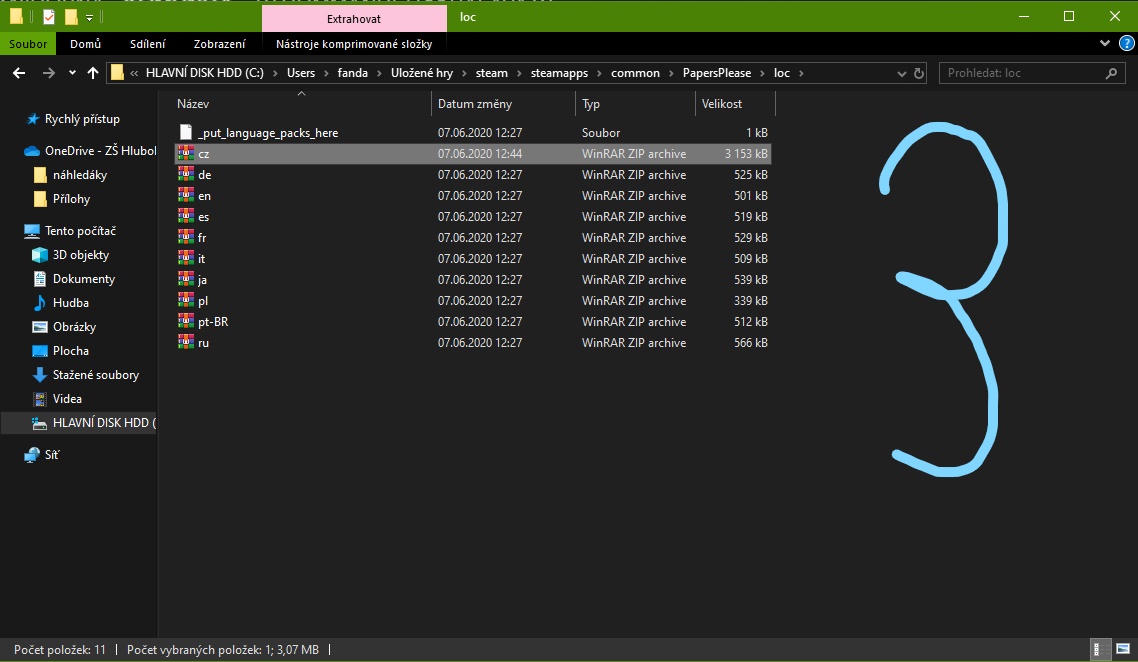Open Nástroje komprimované složky tab
The height and width of the screenshot is (662, 1138).
coord(354,44)
